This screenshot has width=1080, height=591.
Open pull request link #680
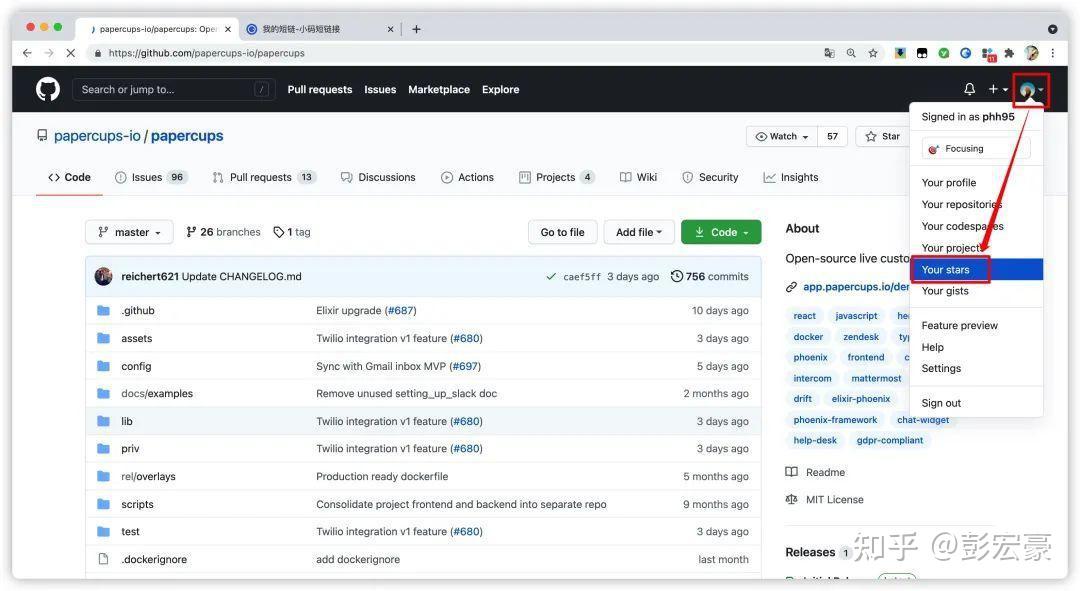click(x=466, y=338)
